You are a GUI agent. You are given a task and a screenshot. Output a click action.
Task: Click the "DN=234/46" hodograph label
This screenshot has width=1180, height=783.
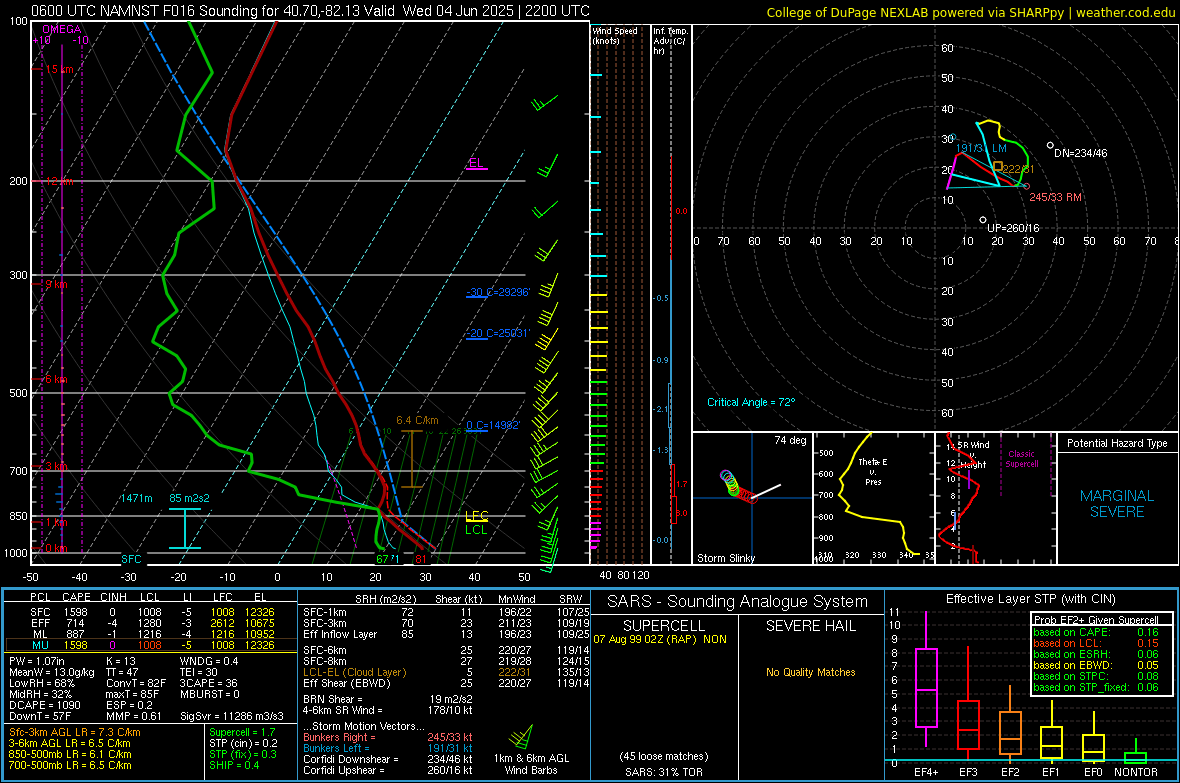point(1080,154)
